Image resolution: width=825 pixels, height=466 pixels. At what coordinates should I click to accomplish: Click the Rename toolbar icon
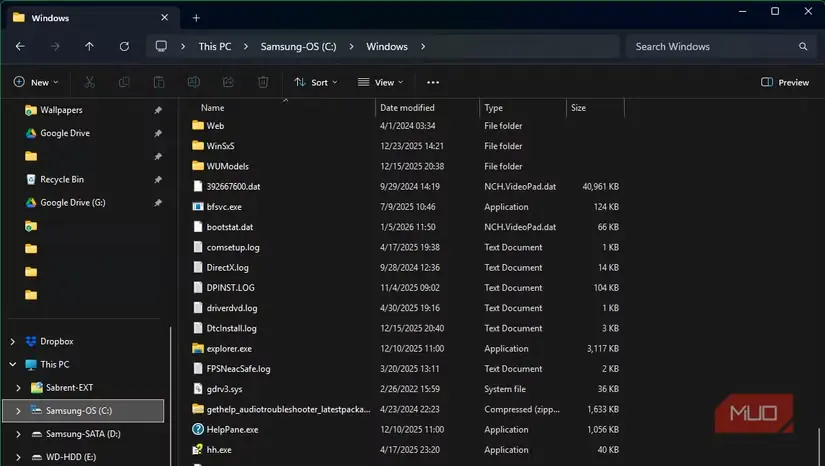[x=194, y=82]
